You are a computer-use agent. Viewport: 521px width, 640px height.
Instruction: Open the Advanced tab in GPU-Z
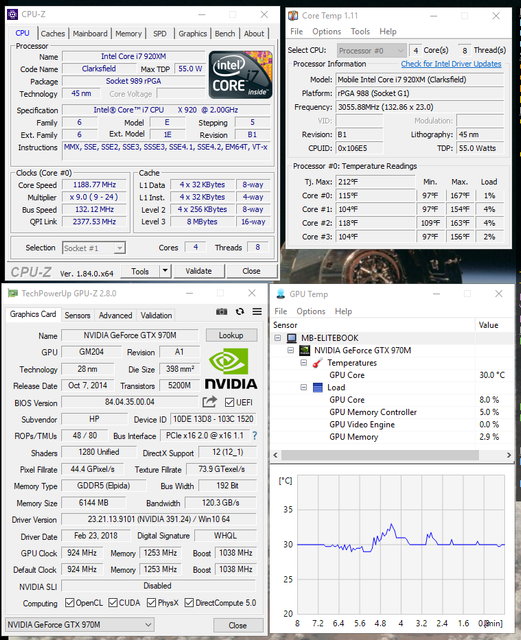pyautogui.click(x=116, y=315)
